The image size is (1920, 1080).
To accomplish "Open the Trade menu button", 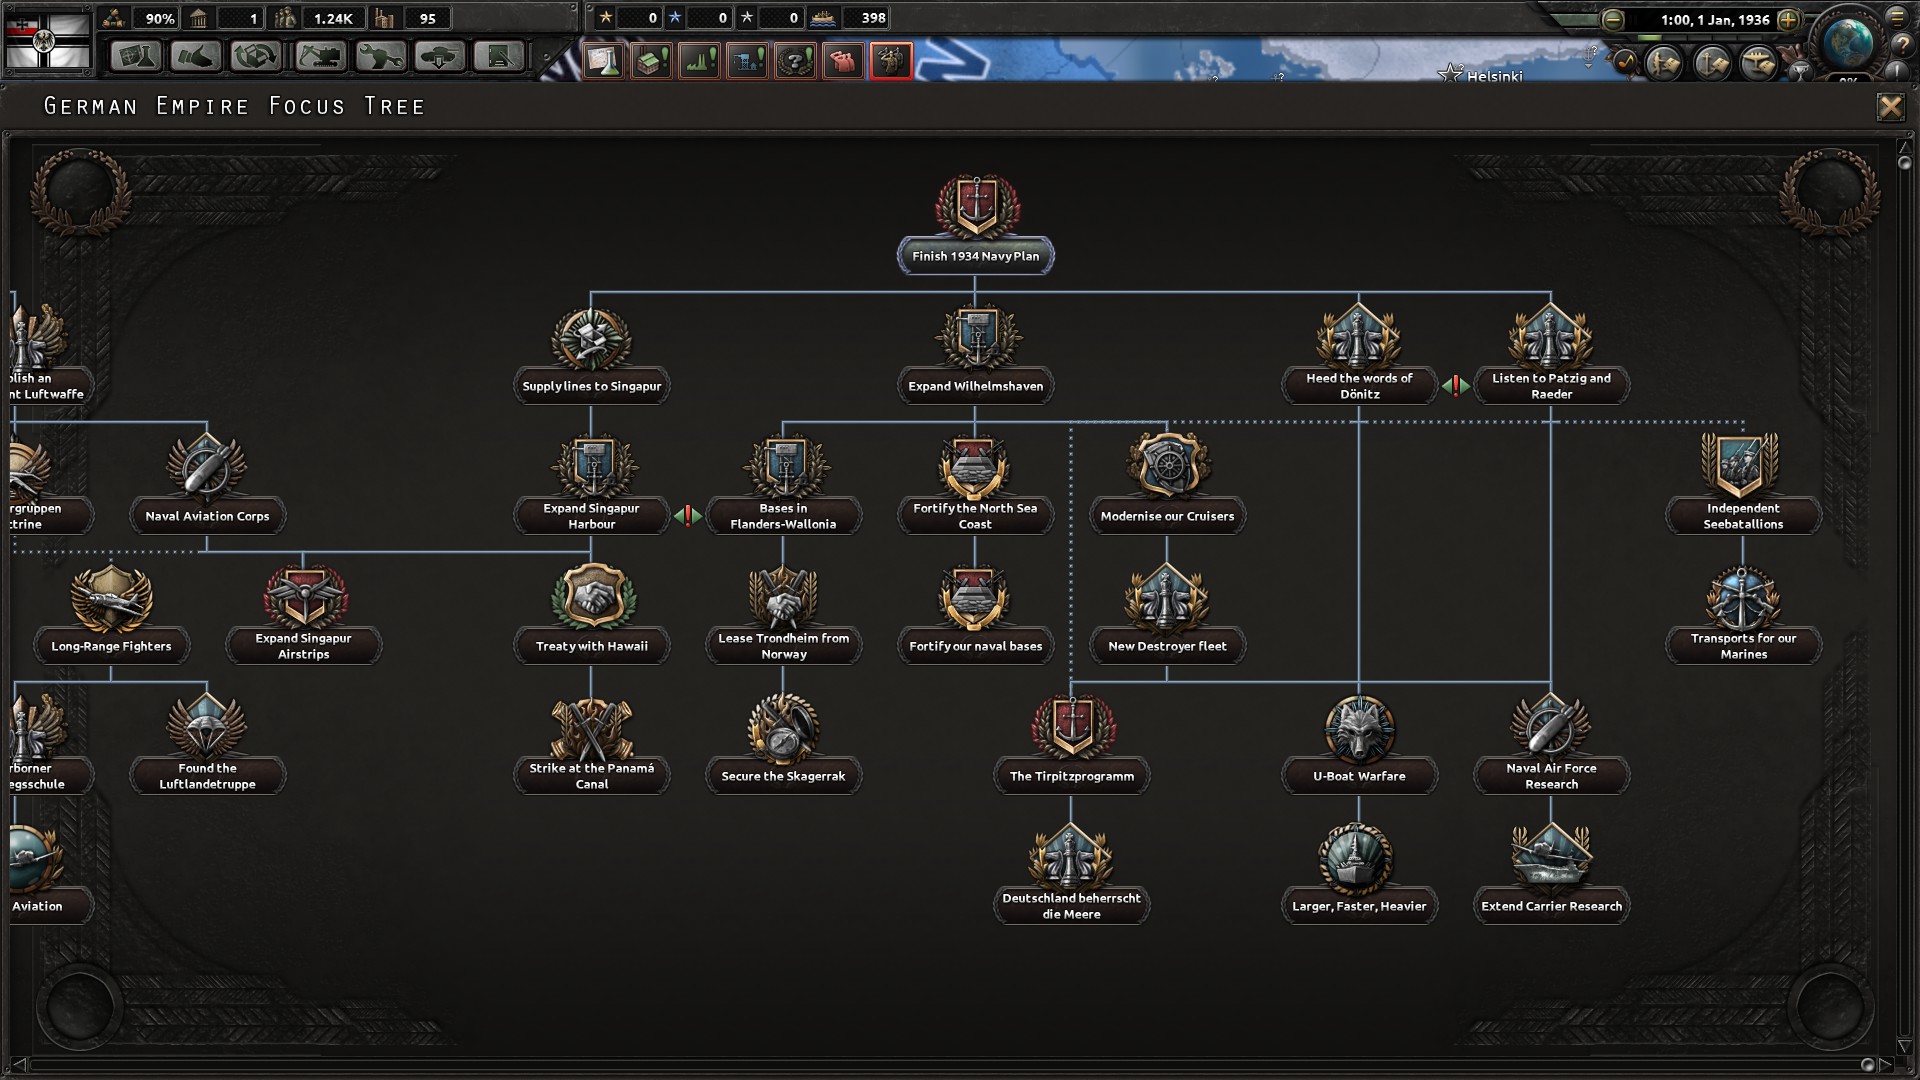I will pos(256,56).
